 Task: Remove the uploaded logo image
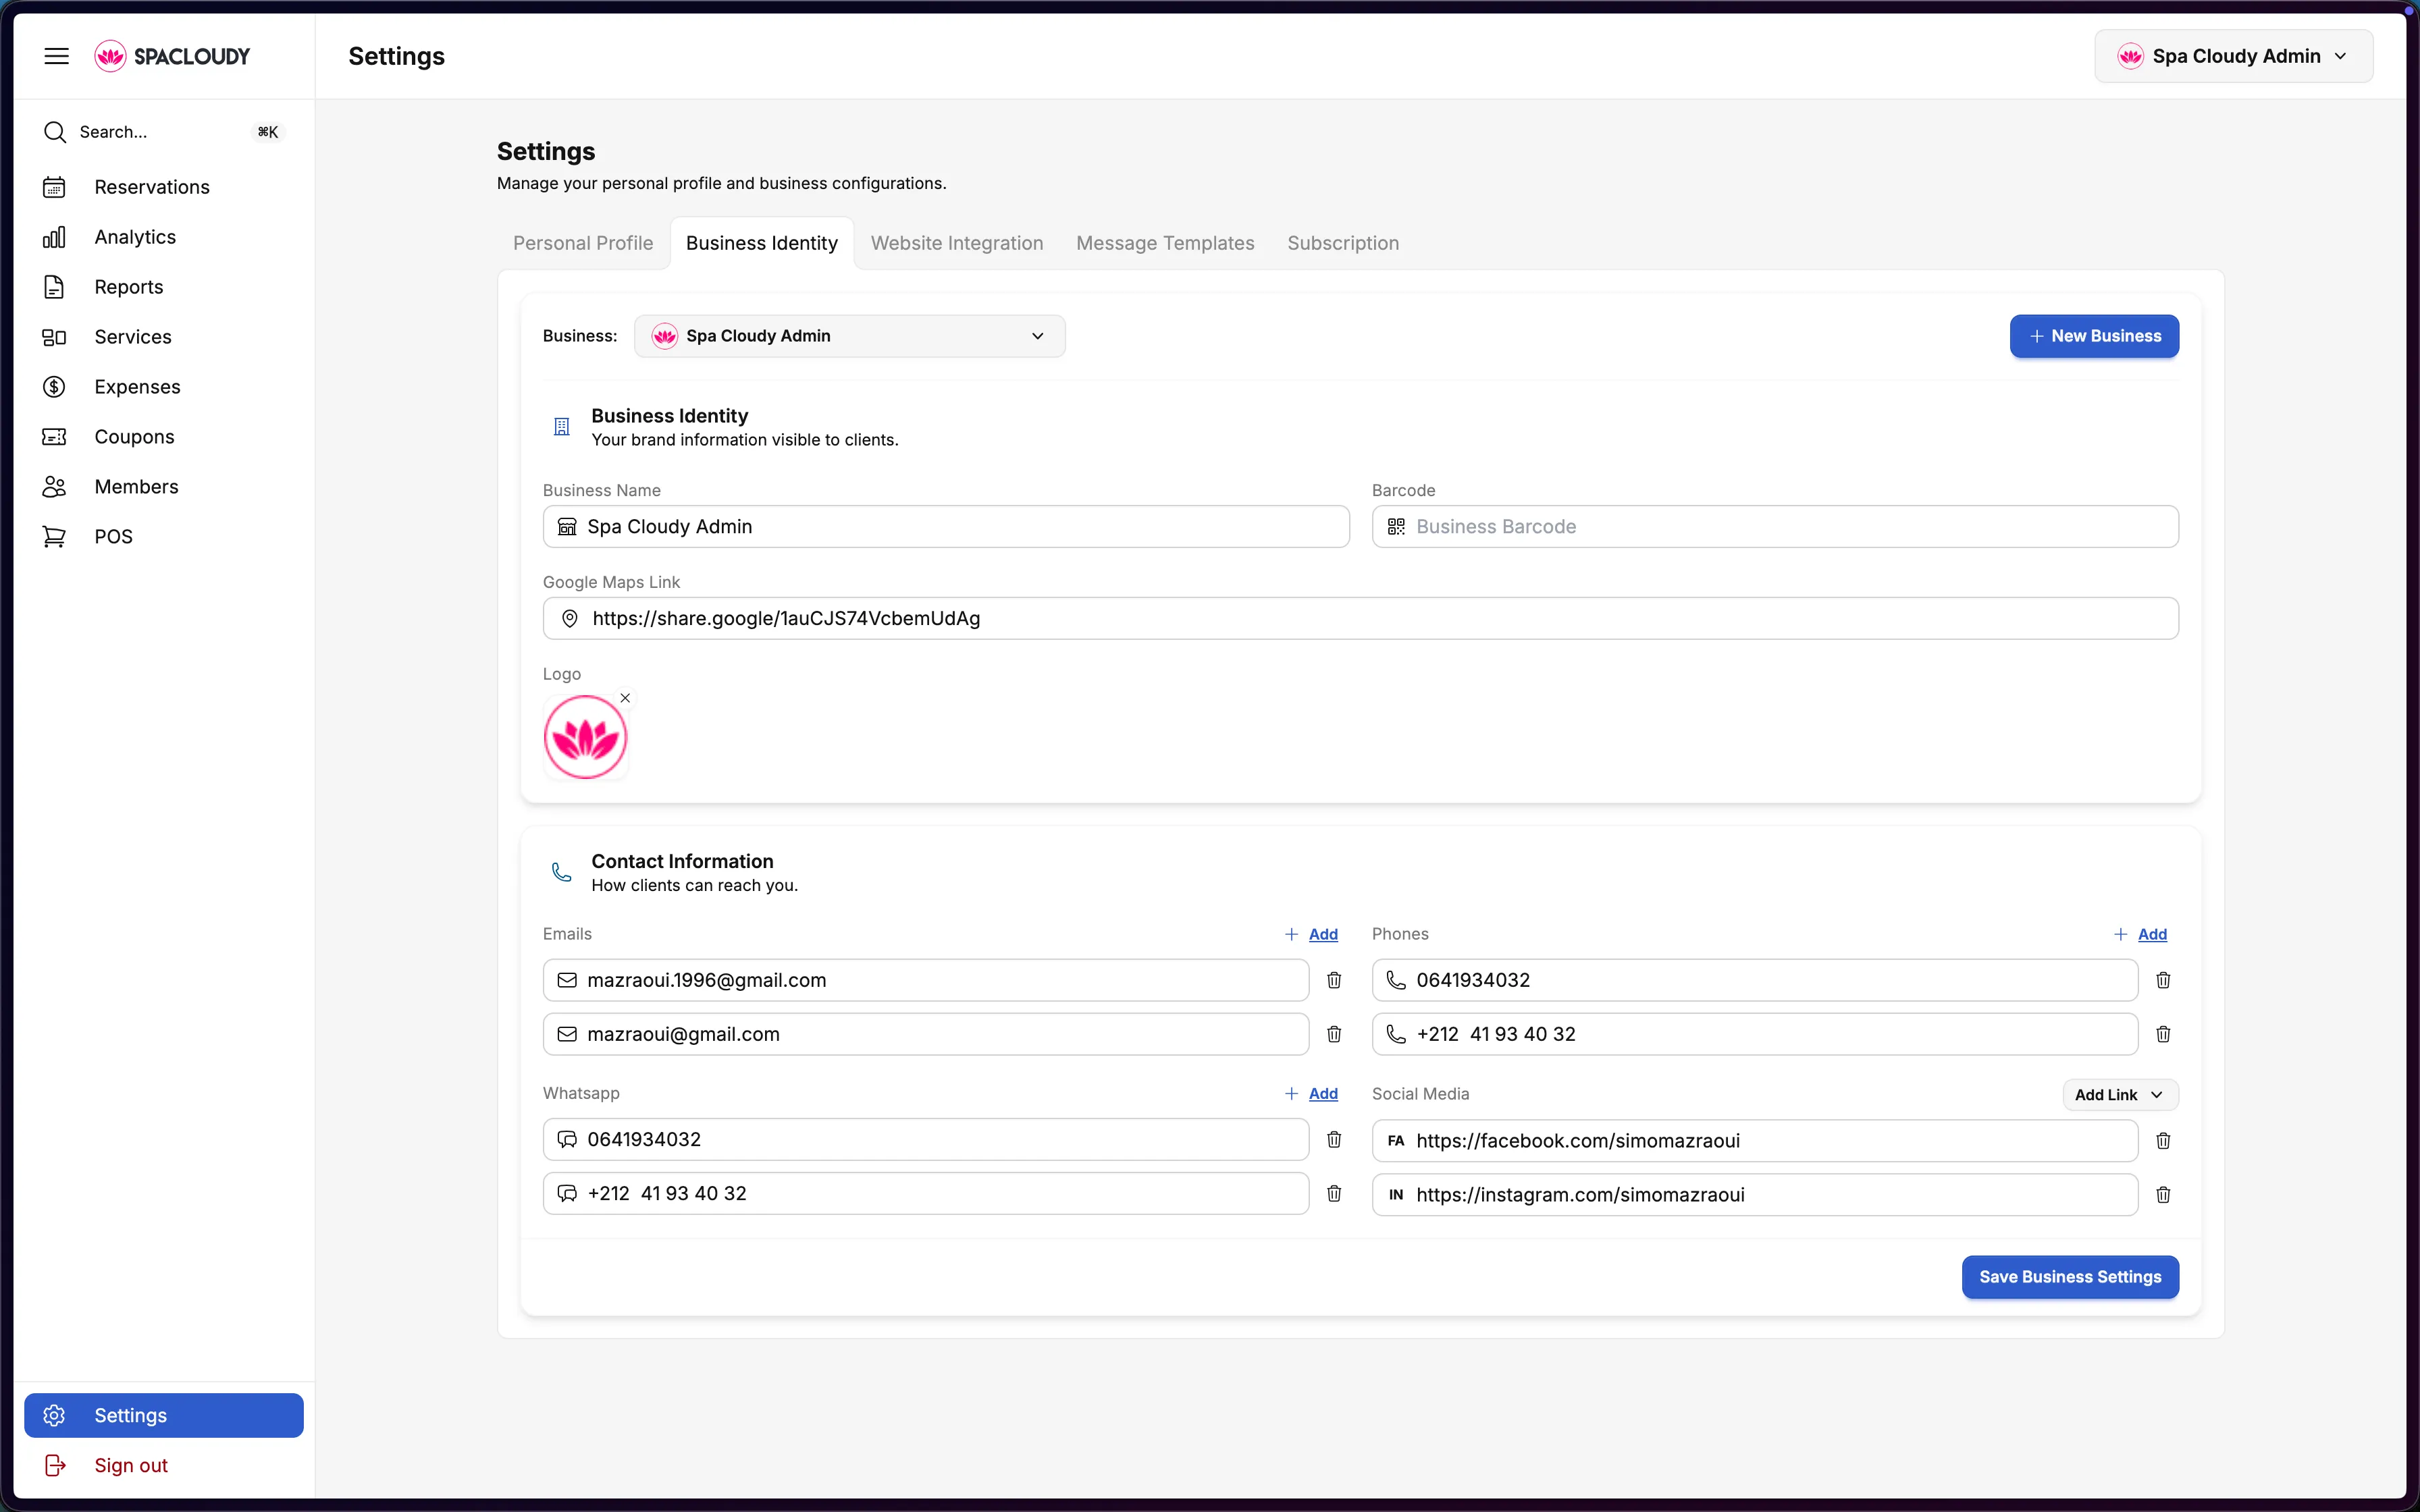pos(625,698)
